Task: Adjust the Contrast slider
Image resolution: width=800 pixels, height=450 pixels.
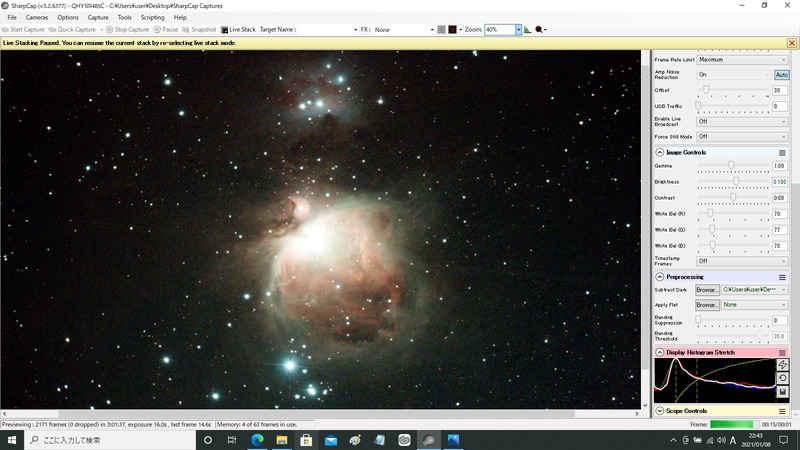Action: 733,197
